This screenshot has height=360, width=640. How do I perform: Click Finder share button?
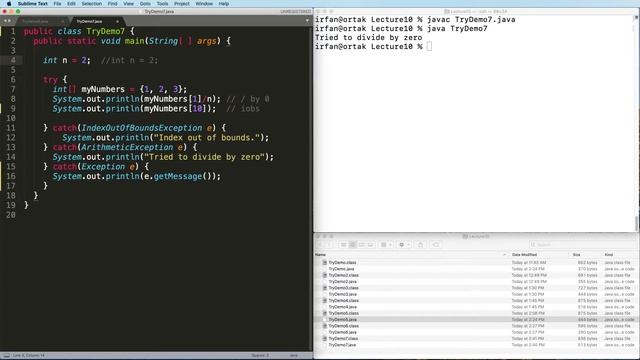(420, 245)
